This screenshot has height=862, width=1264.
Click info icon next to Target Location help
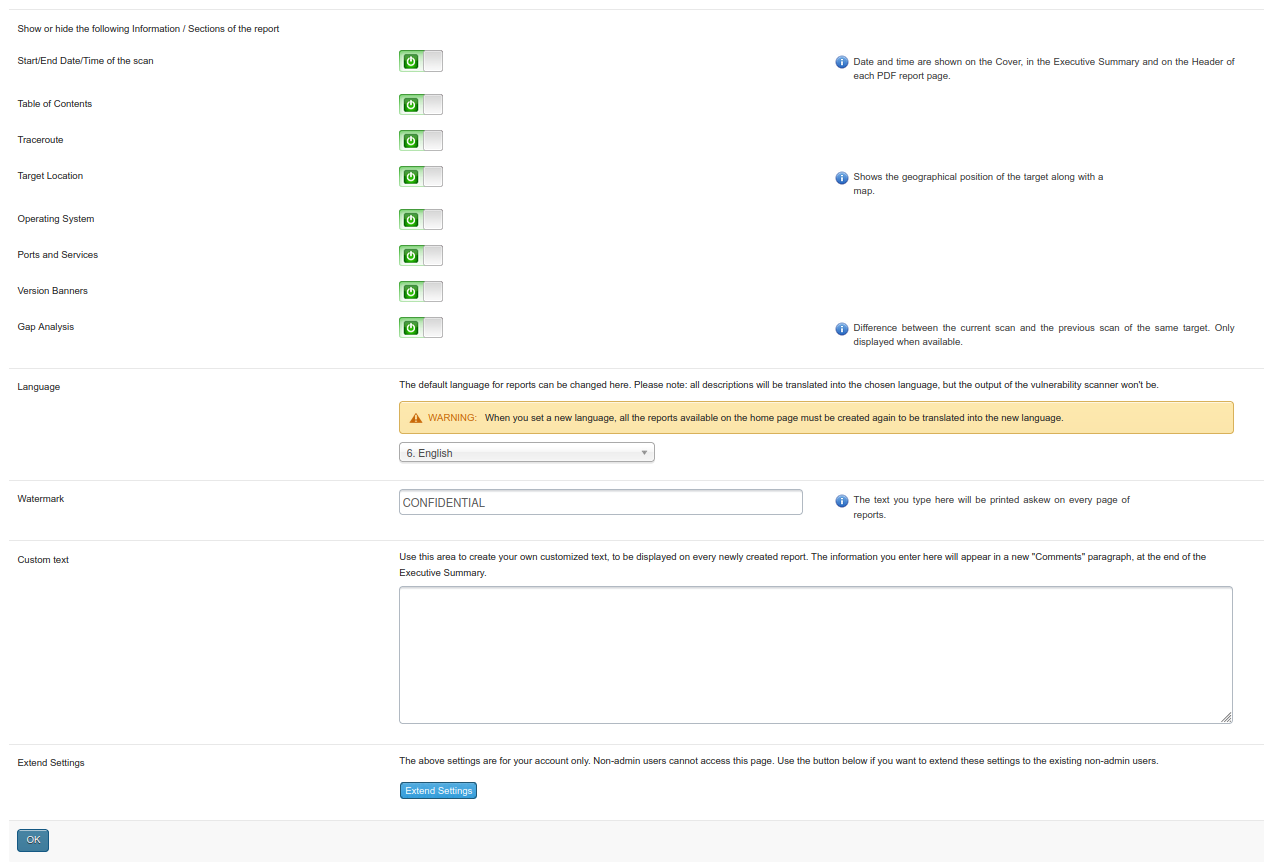[x=841, y=178]
